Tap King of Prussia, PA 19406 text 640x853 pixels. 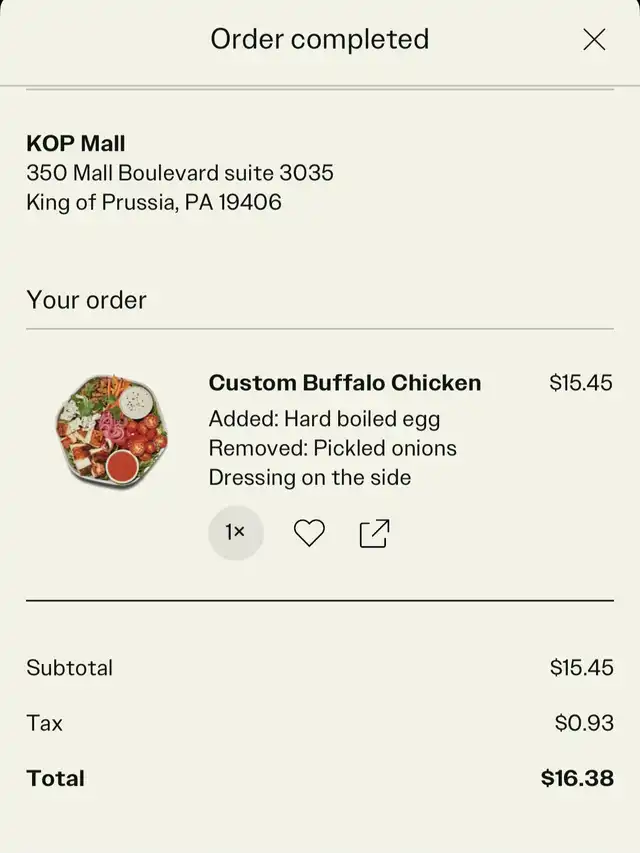(x=154, y=202)
